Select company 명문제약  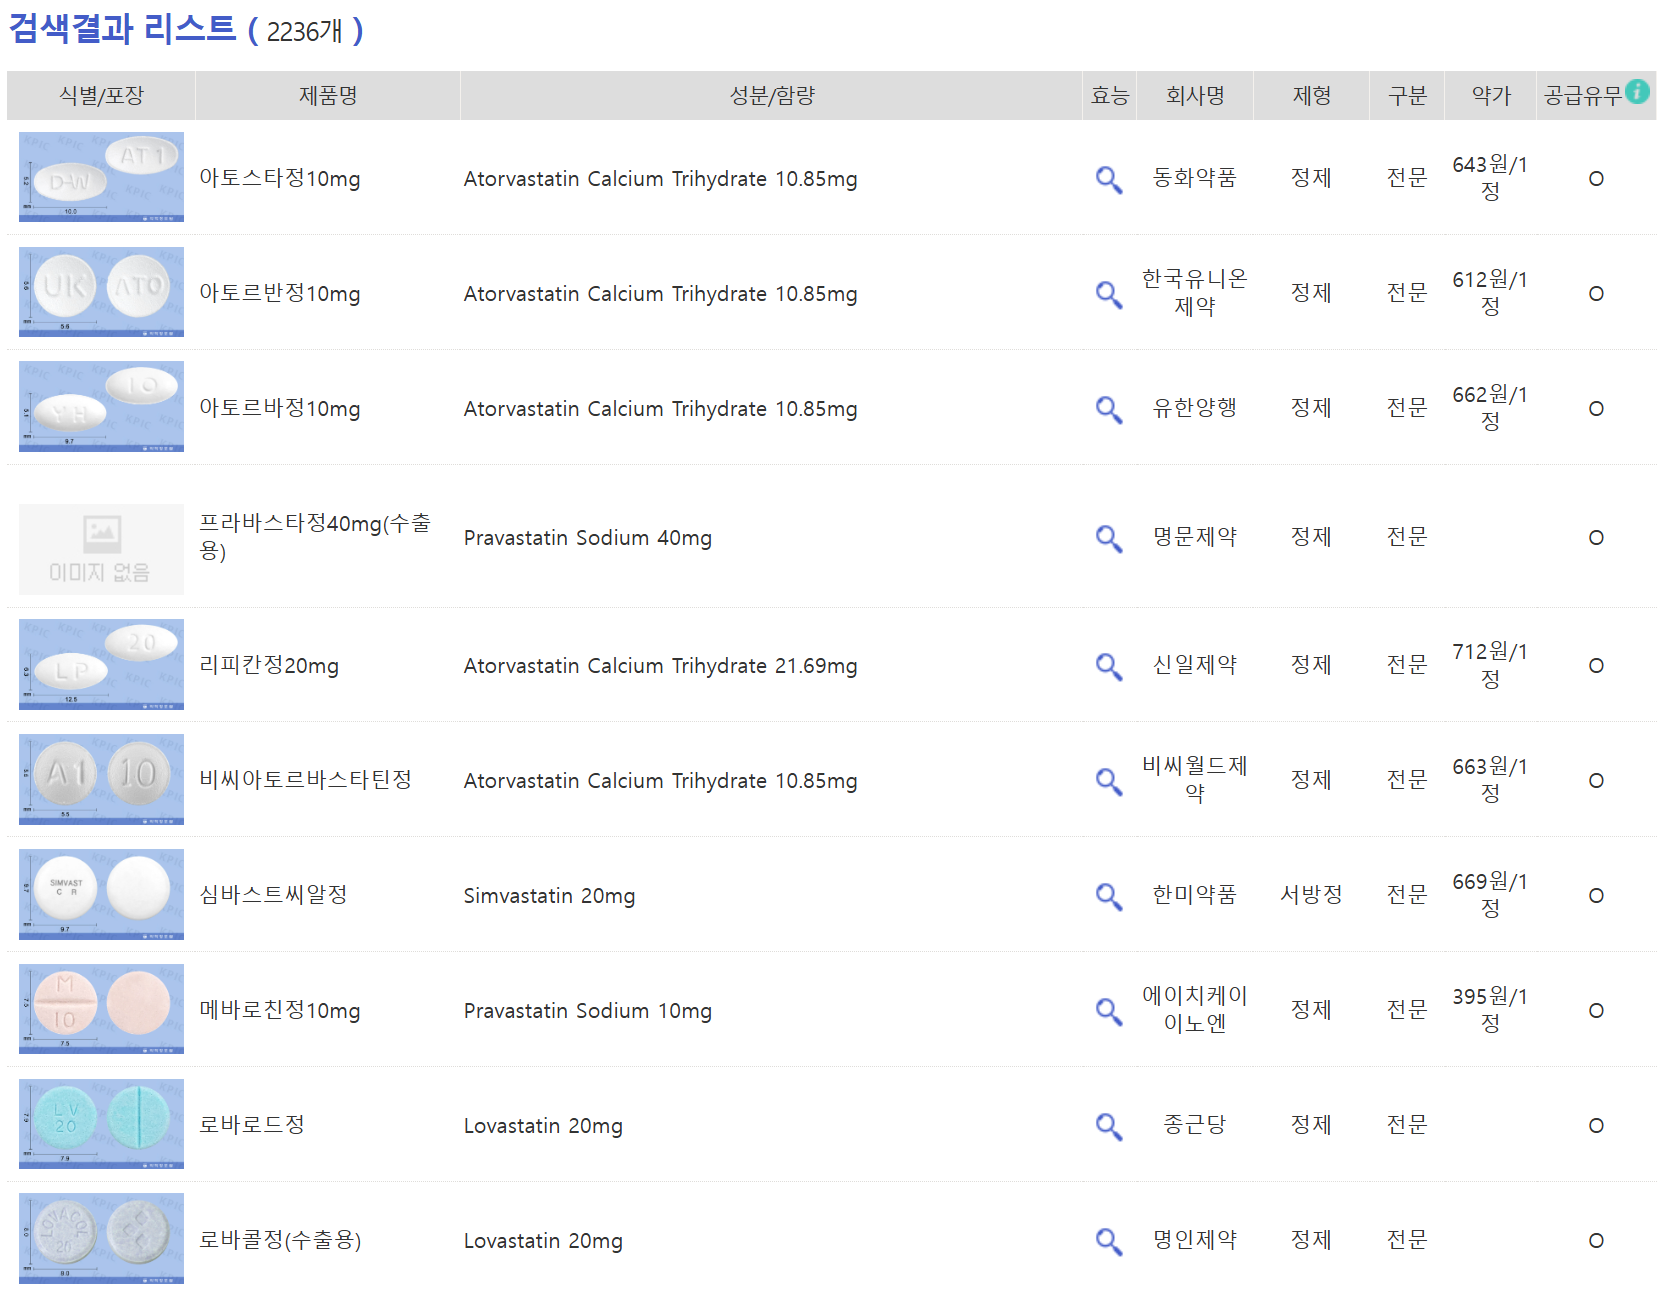point(1195,537)
